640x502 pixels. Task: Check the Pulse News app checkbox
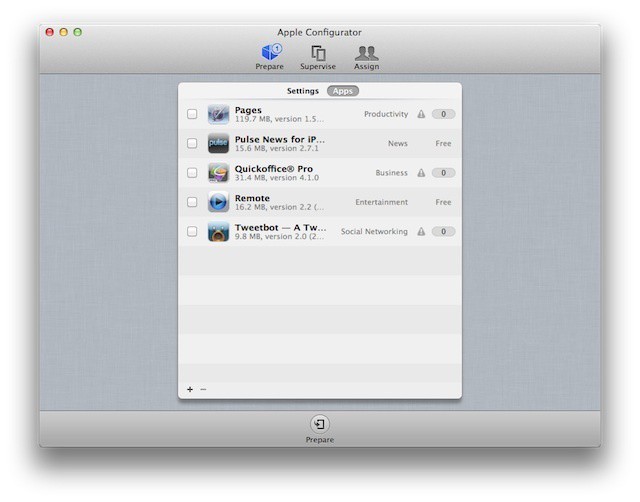click(x=192, y=143)
